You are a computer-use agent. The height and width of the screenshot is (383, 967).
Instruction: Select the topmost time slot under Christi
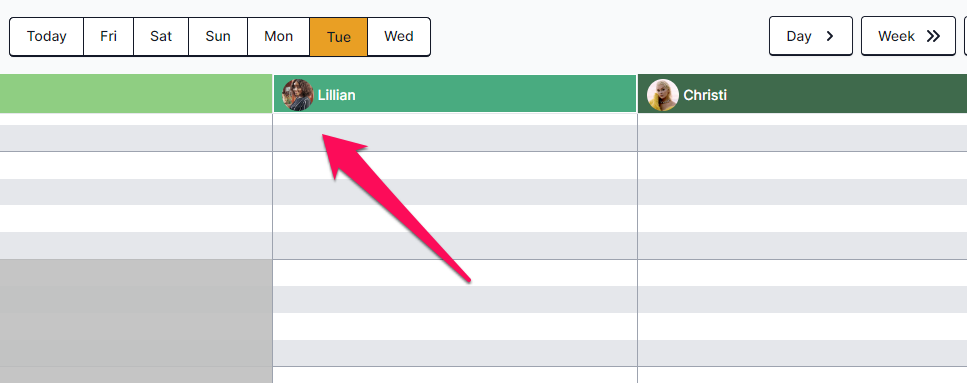(802, 119)
